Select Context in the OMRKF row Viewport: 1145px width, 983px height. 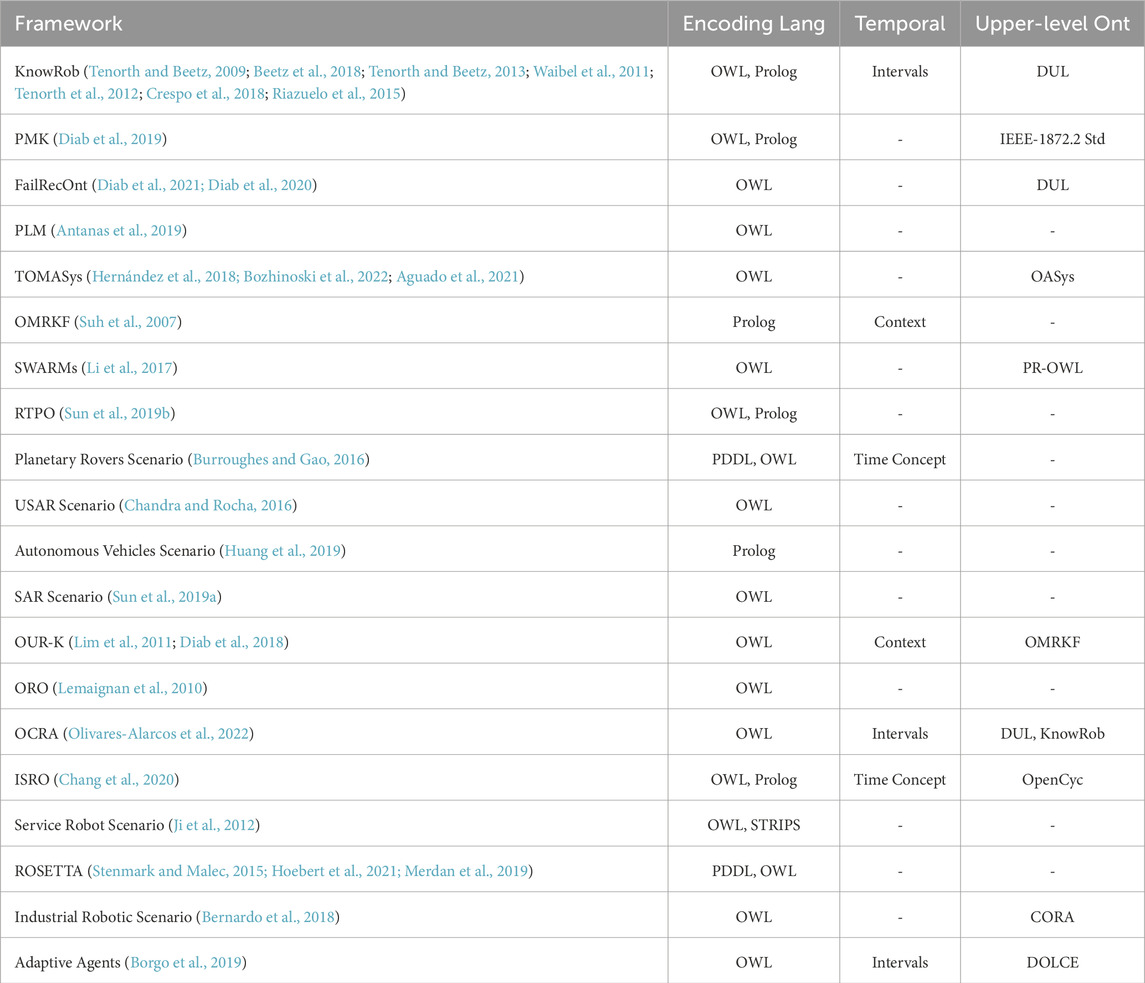(900, 321)
